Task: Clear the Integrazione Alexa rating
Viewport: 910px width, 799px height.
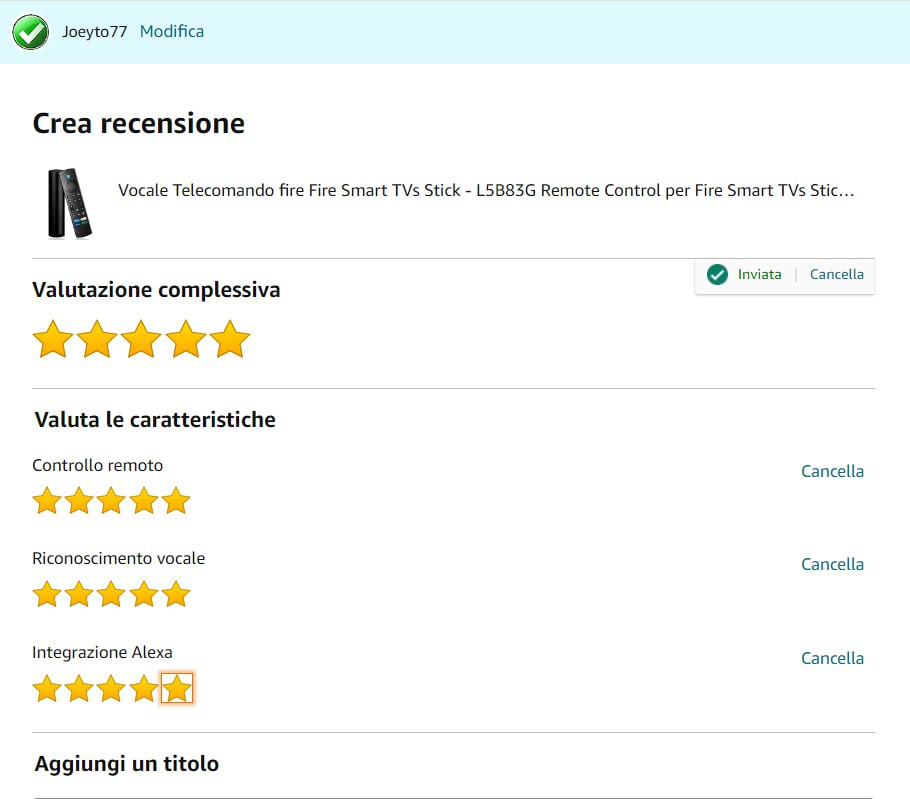Action: coord(832,658)
